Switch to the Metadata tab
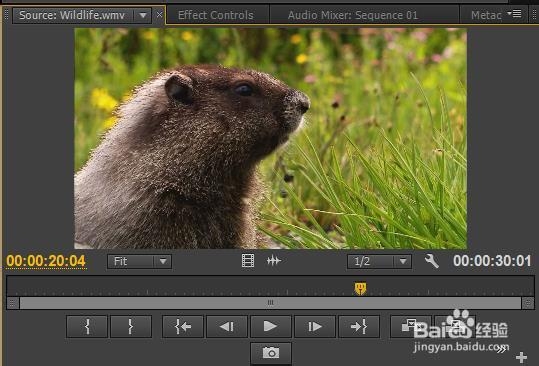This screenshot has width=539, height=366. pos(486,15)
